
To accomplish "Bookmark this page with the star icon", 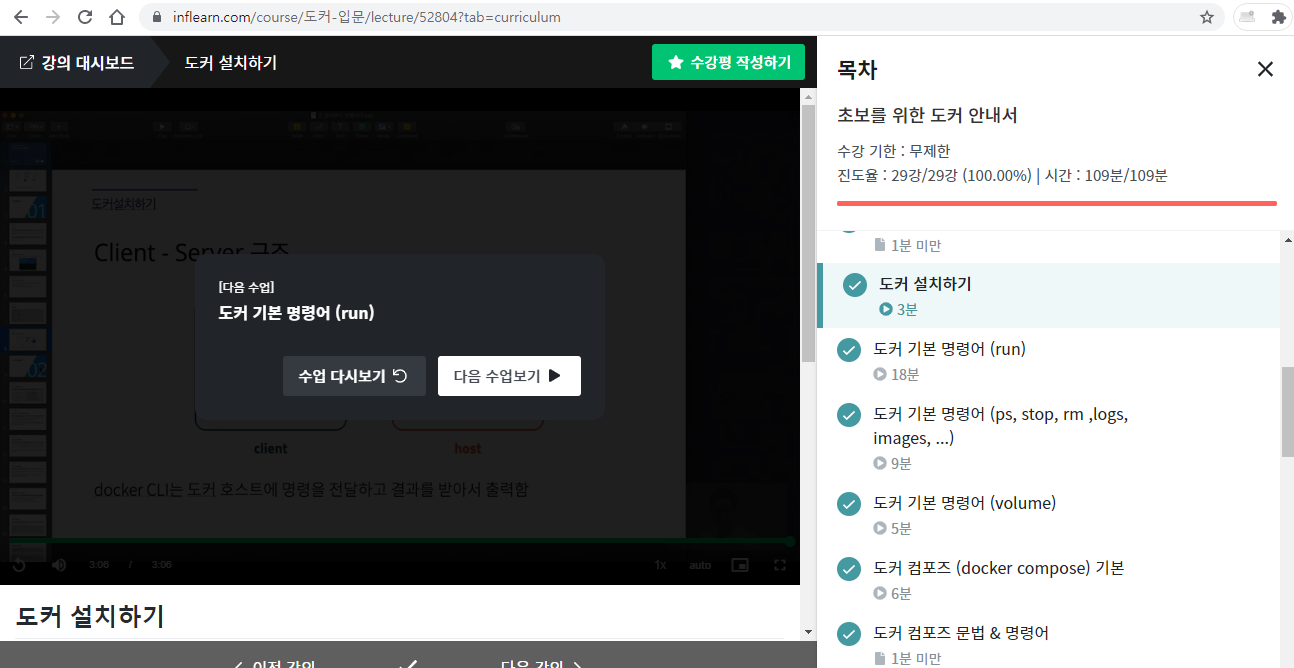I will pyautogui.click(x=1207, y=17).
